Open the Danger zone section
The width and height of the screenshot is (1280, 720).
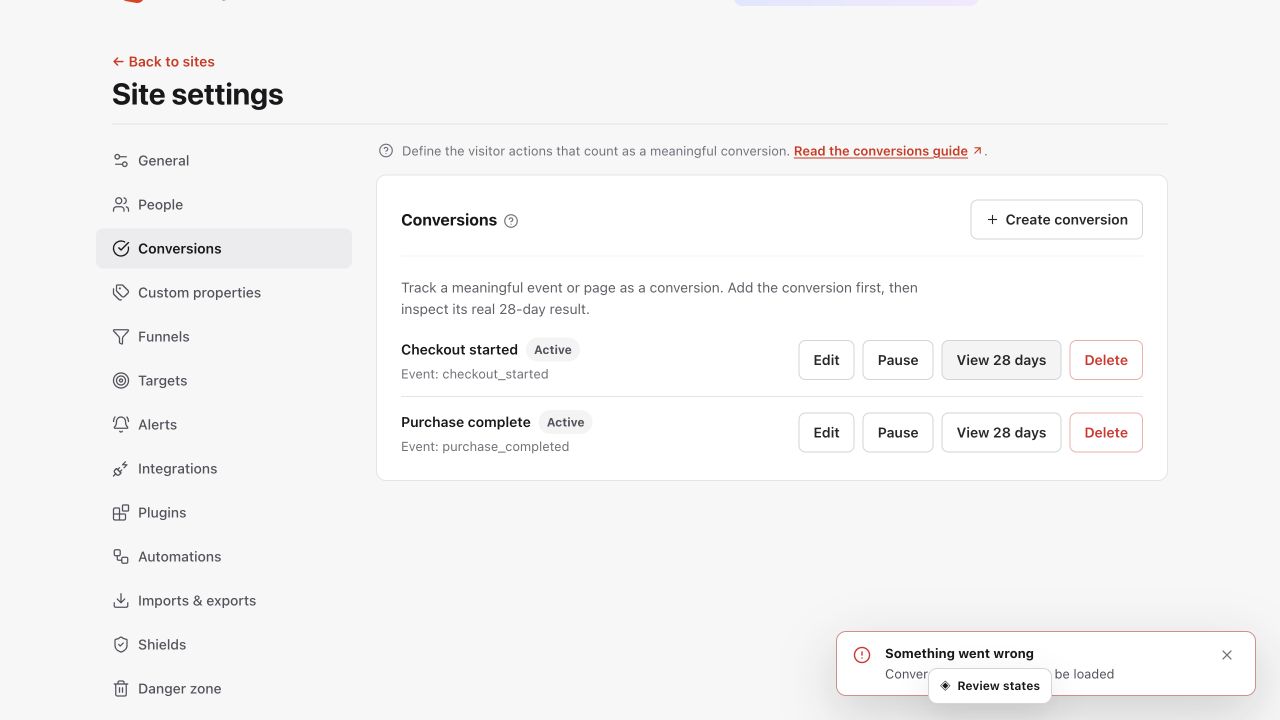click(224, 689)
